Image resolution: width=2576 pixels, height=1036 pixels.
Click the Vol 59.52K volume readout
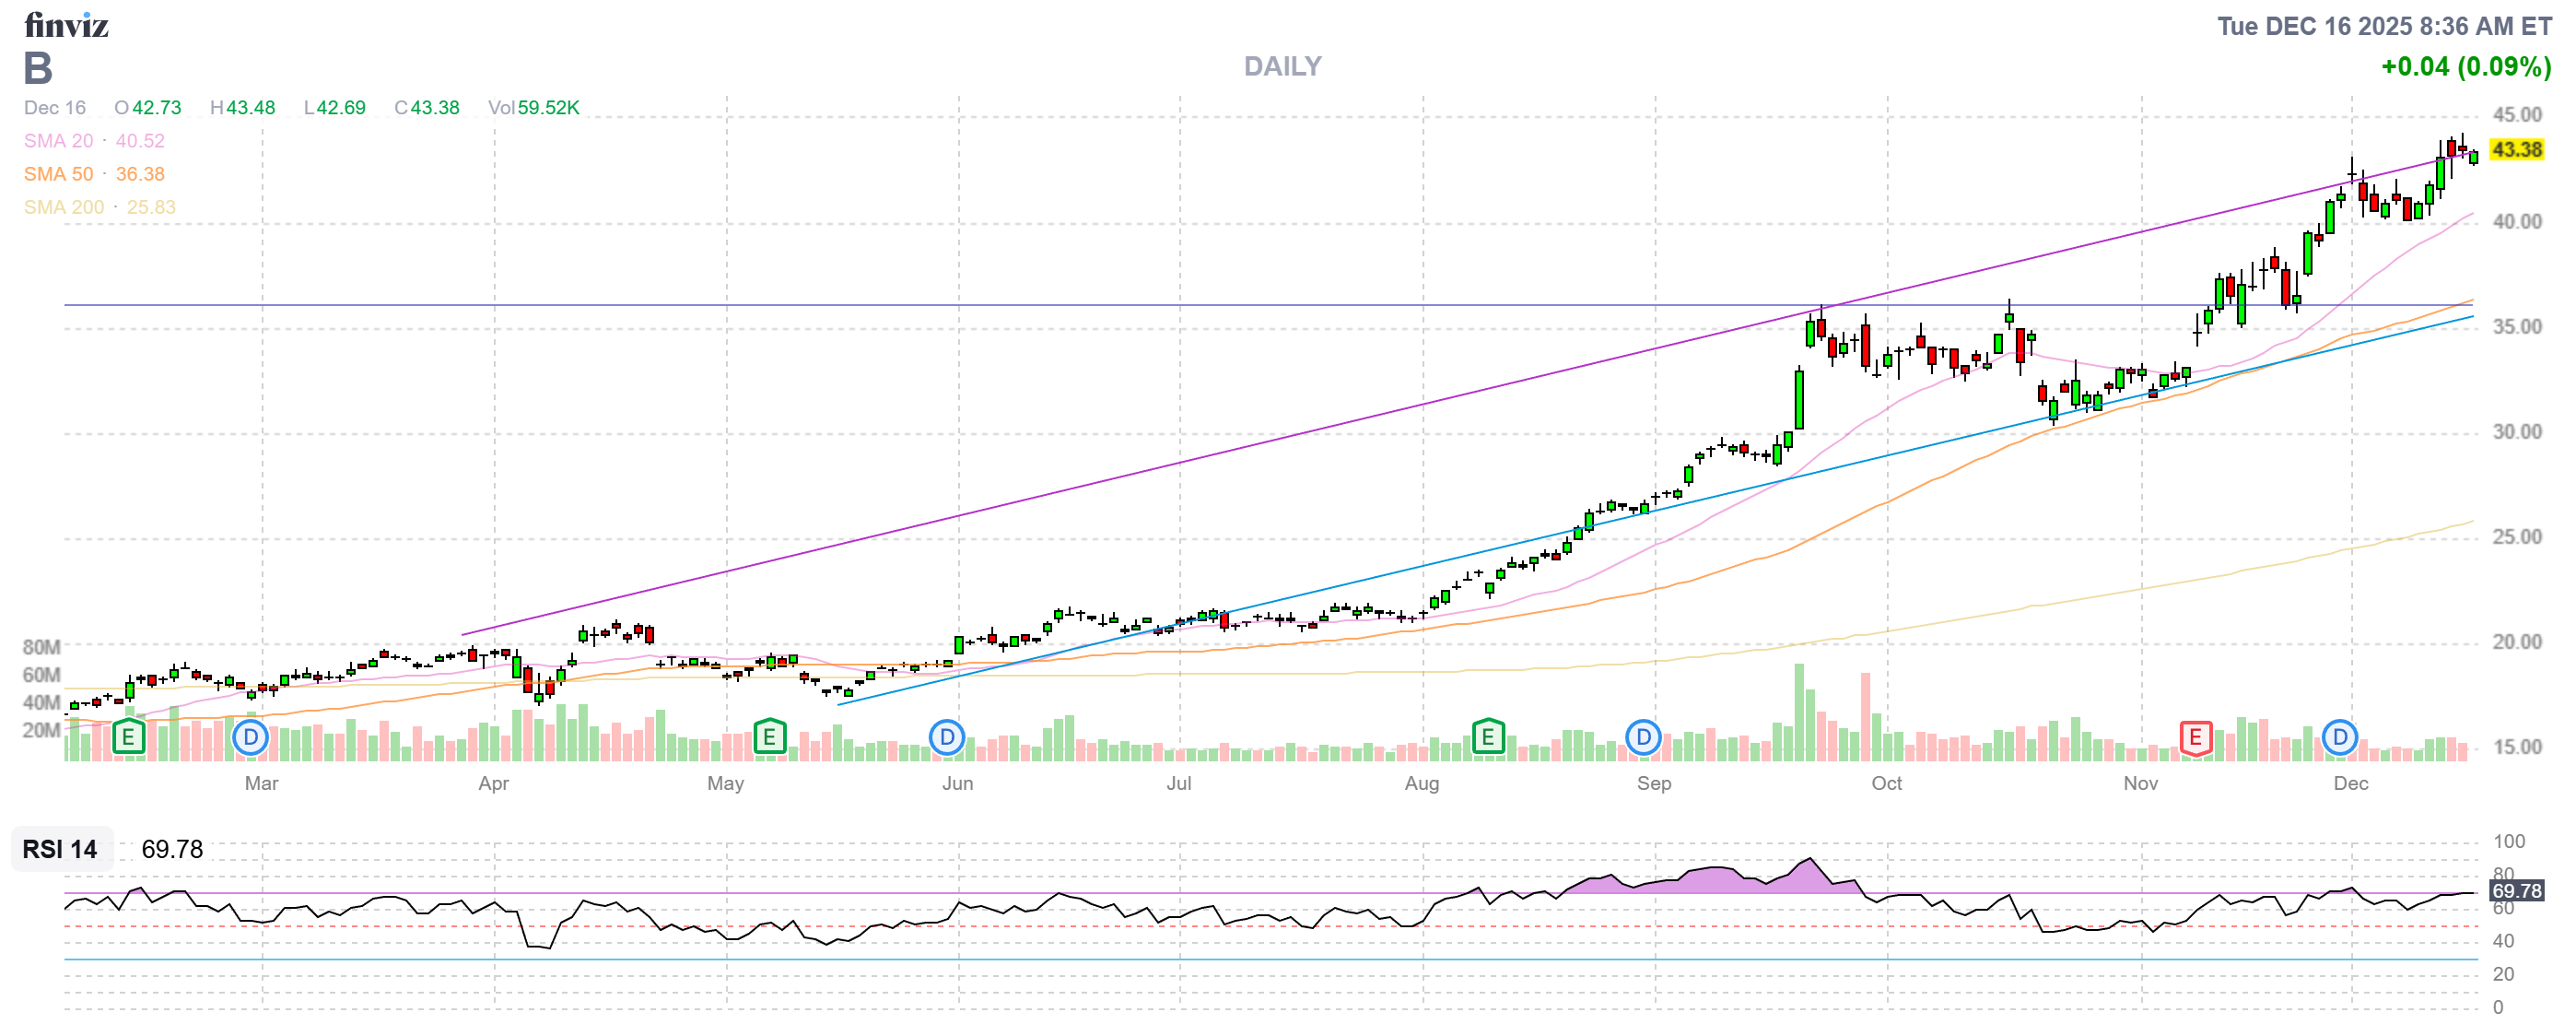[534, 108]
